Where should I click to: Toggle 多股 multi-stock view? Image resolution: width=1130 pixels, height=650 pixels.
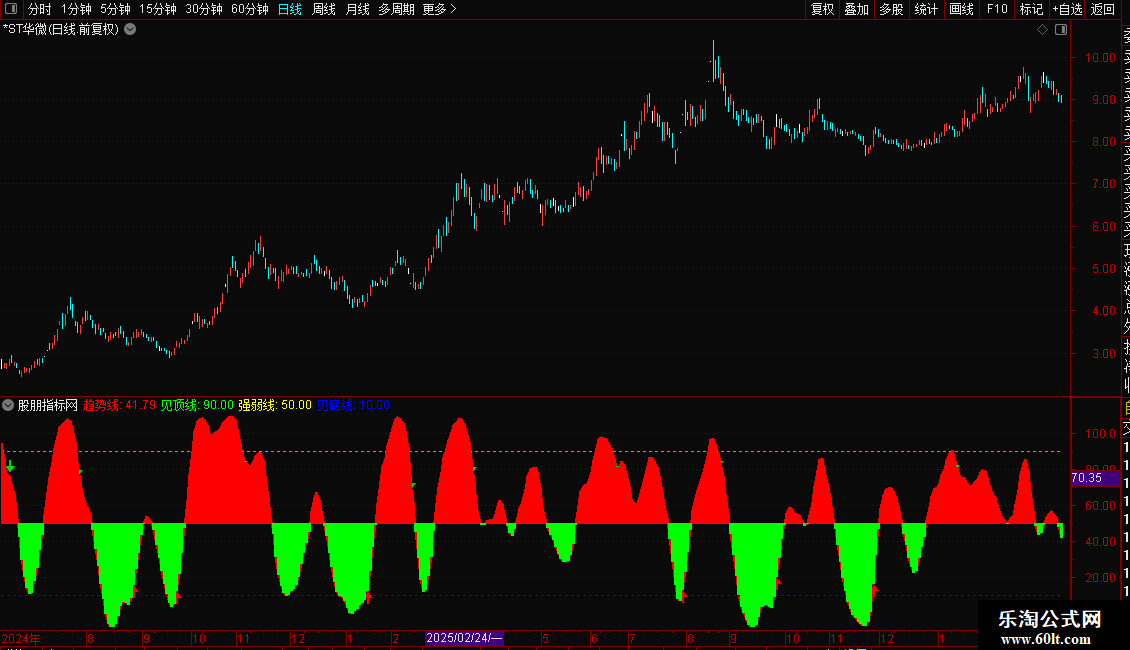891,9
